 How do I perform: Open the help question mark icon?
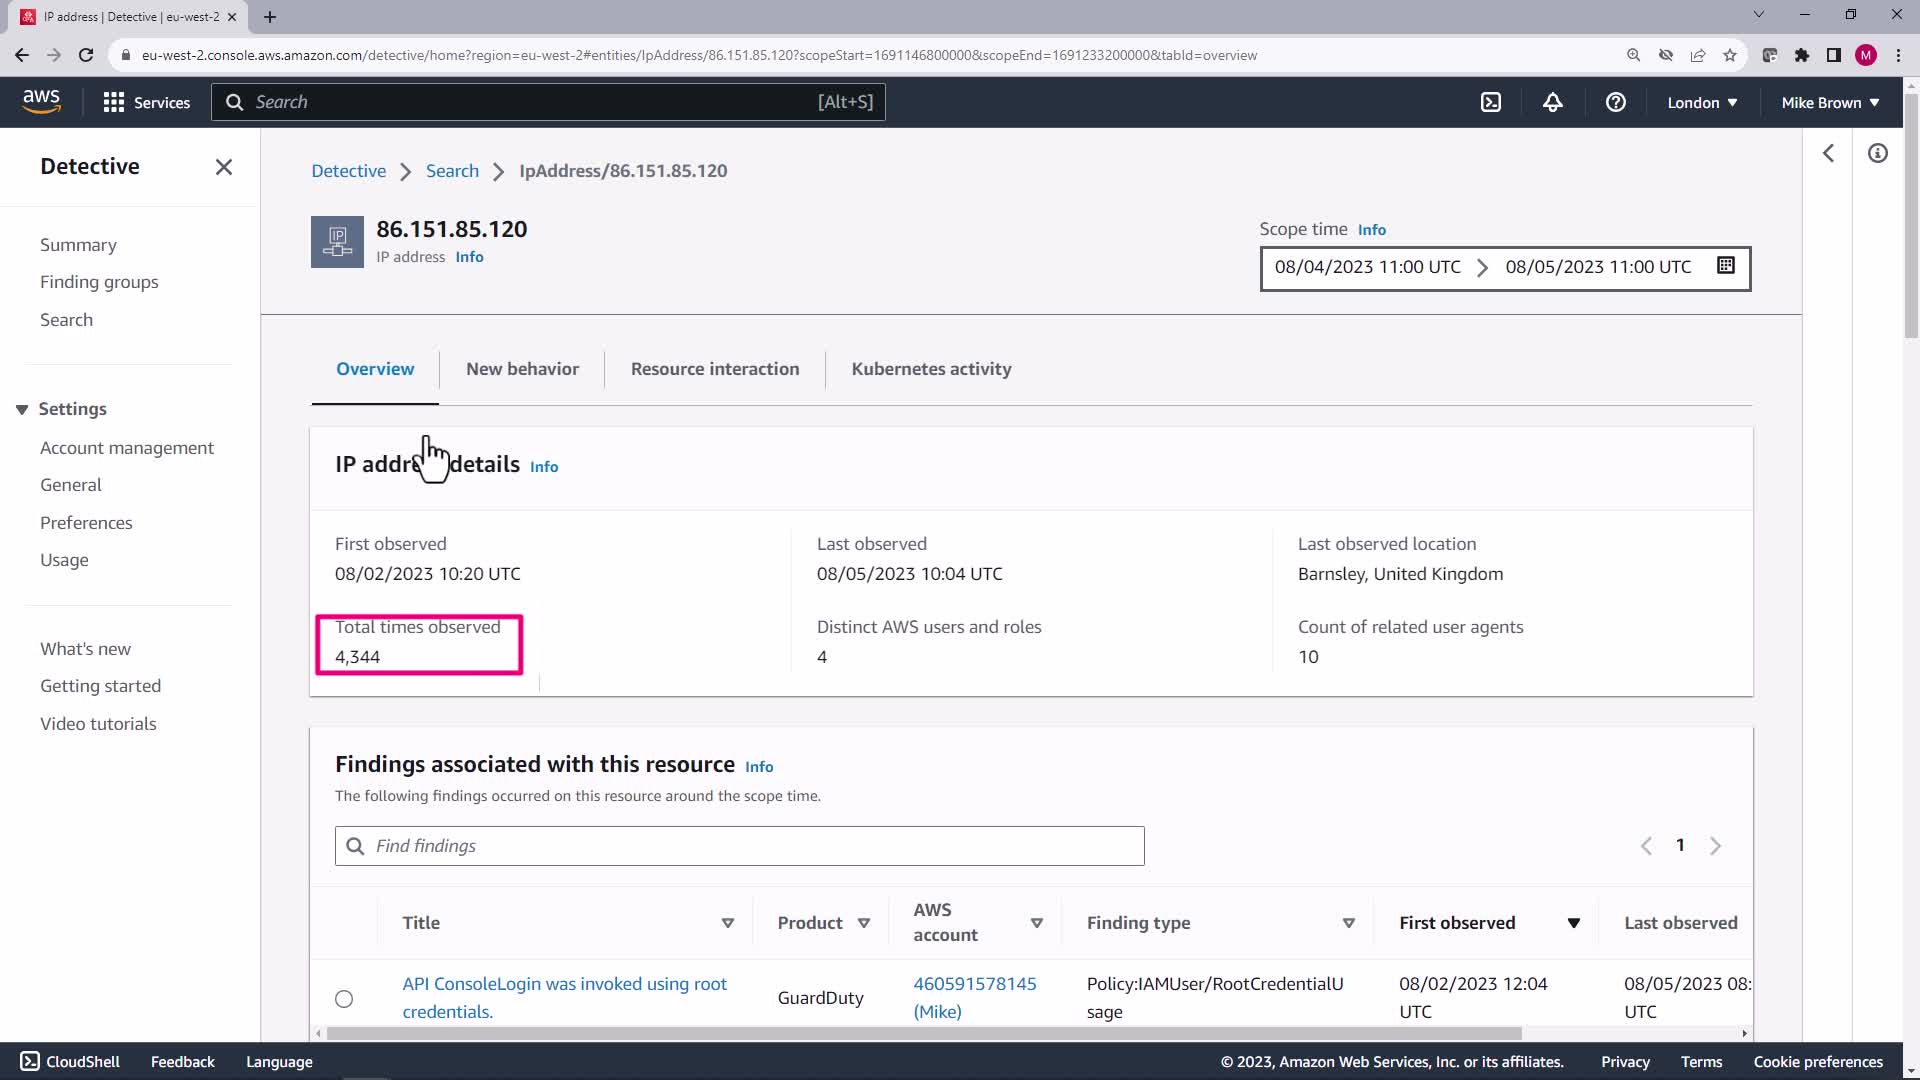click(x=1615, y=102)
